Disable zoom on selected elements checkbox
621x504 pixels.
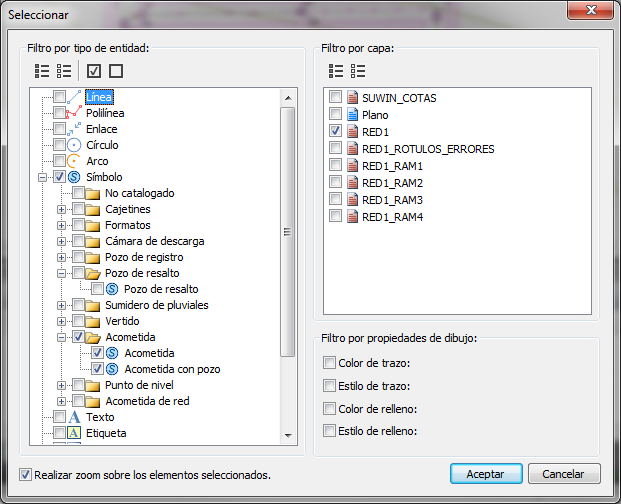coord(25,474)
